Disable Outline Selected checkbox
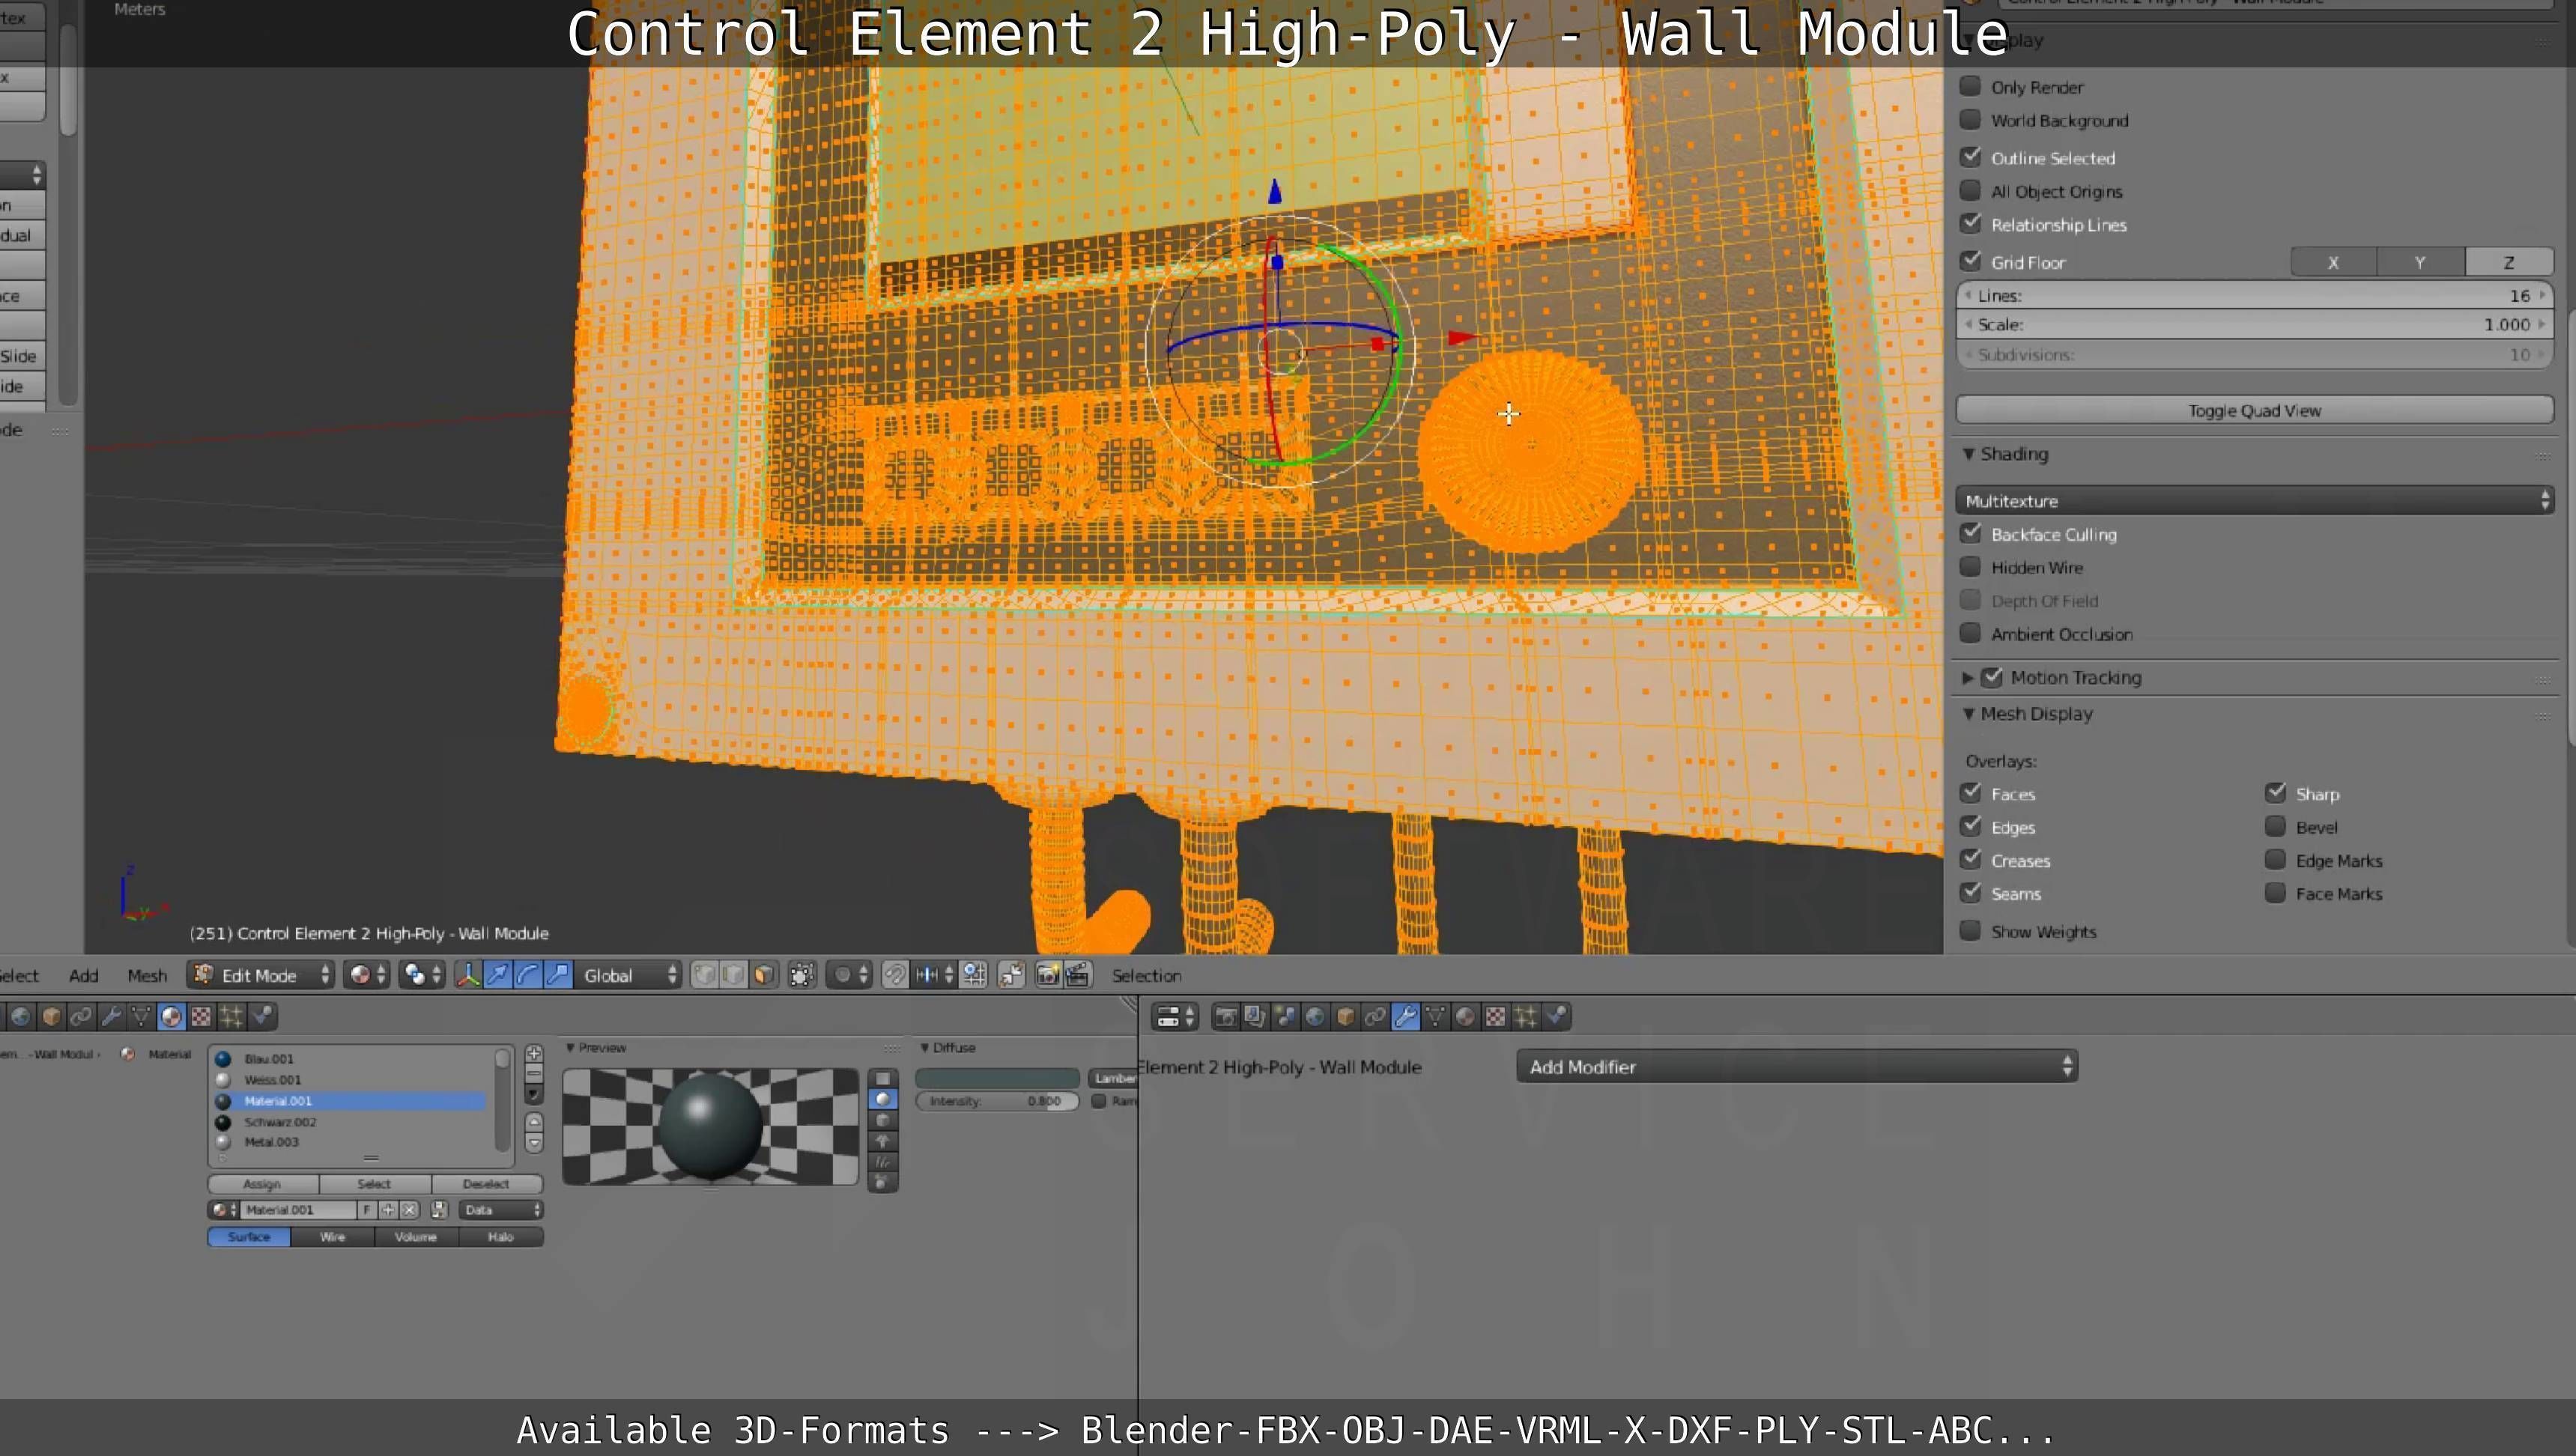 (x=1970, y=157)
